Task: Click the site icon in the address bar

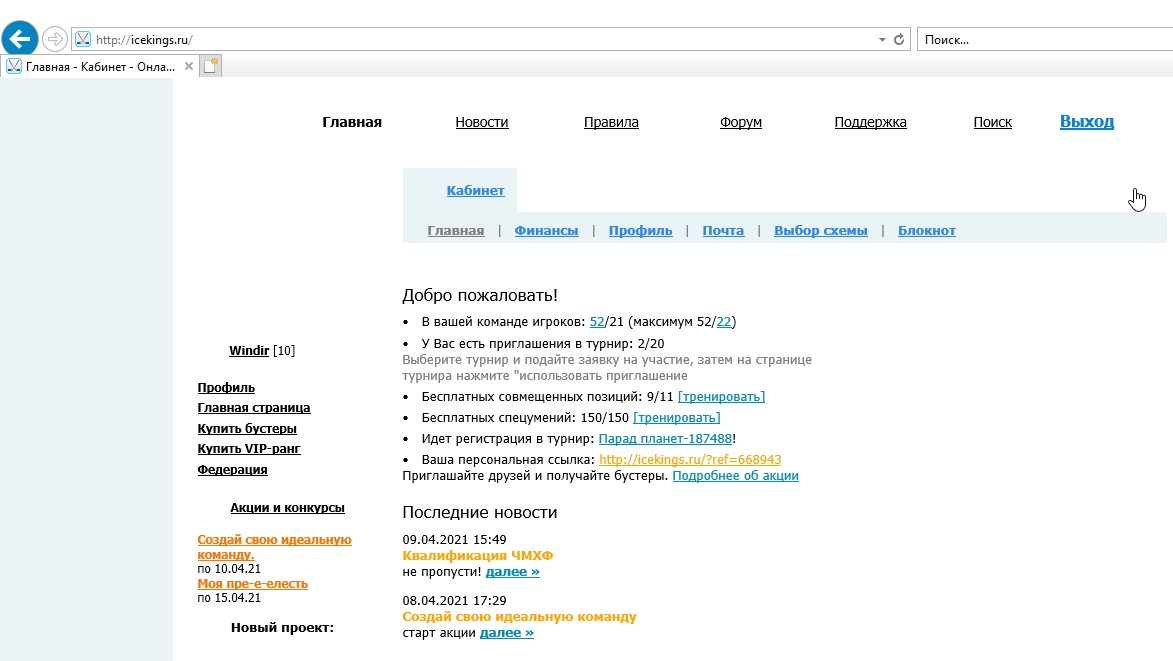Action: [x=83, y=40]
